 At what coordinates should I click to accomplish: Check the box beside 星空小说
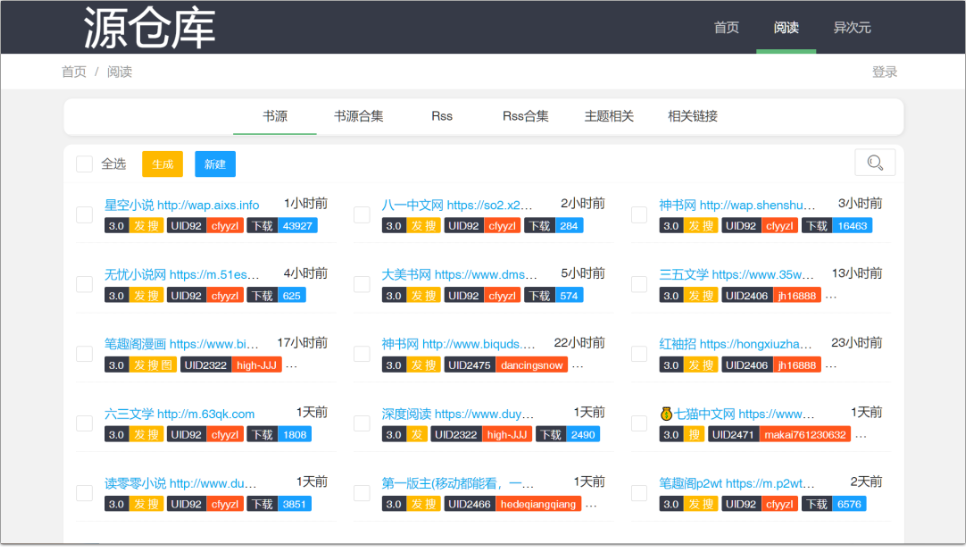coord(84,214)
